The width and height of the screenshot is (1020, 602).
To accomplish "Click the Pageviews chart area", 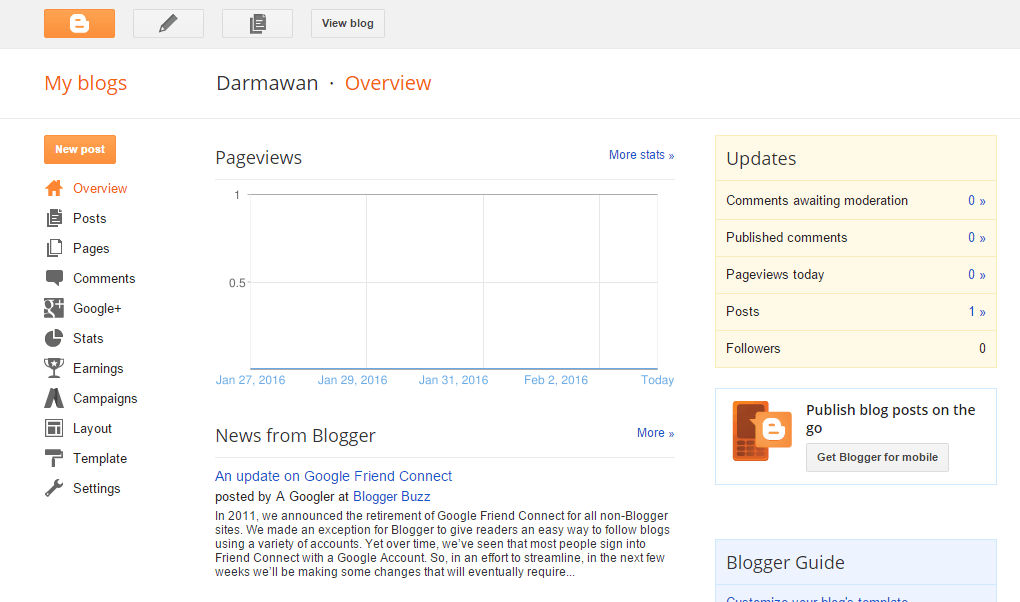I will tap(453, 282).
